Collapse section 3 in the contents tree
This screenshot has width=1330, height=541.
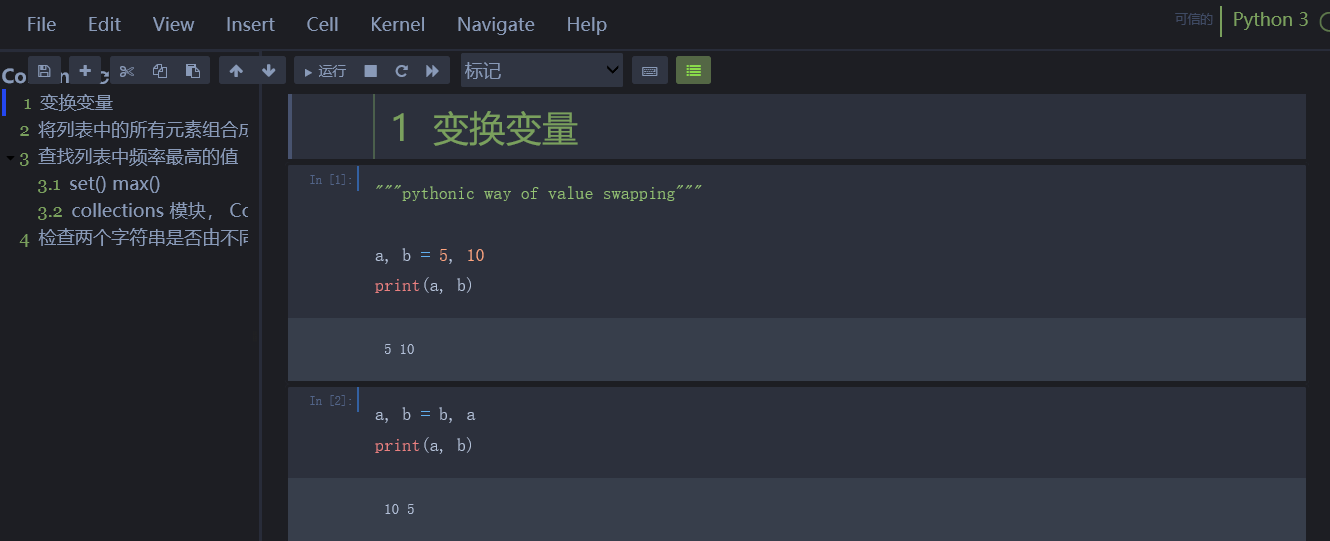(x=10, y=158)
